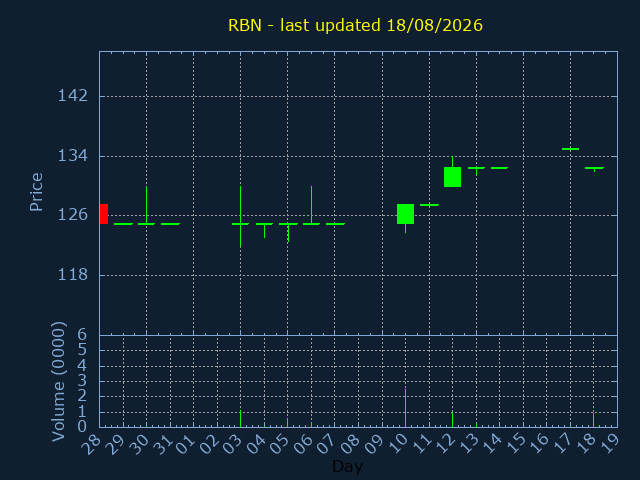The image size is (640, 480).
Task: Click the 126 price axis label
Action: click(x=73, y=215)
